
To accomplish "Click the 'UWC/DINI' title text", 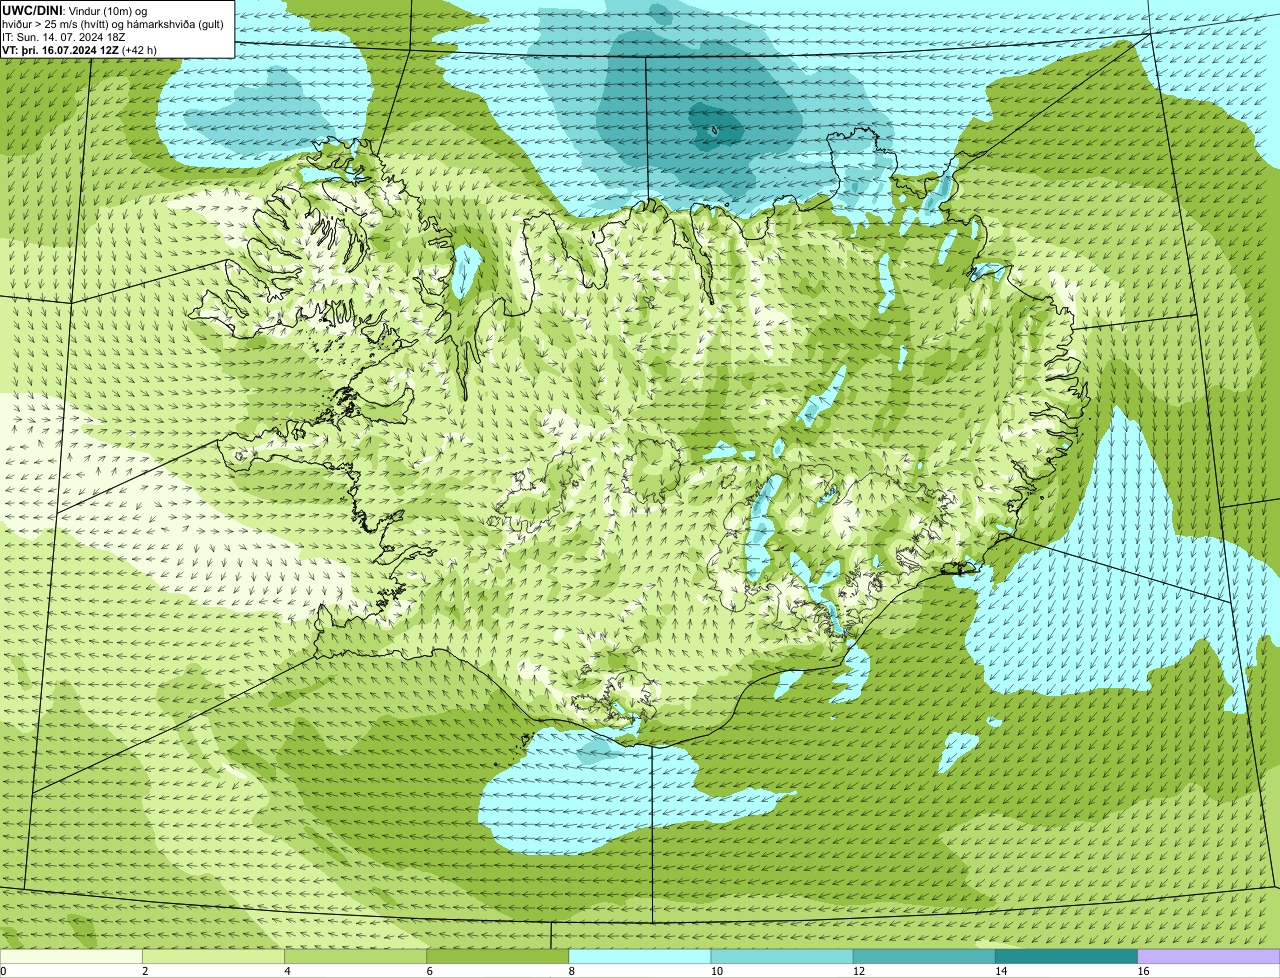I will (33, 10).
